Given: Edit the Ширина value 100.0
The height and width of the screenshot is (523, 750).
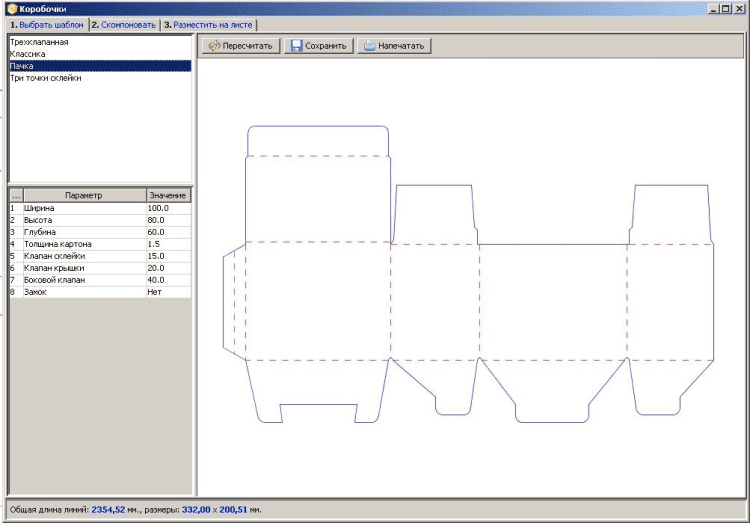Looking at the screenshot, I should (x=168, y=208).
